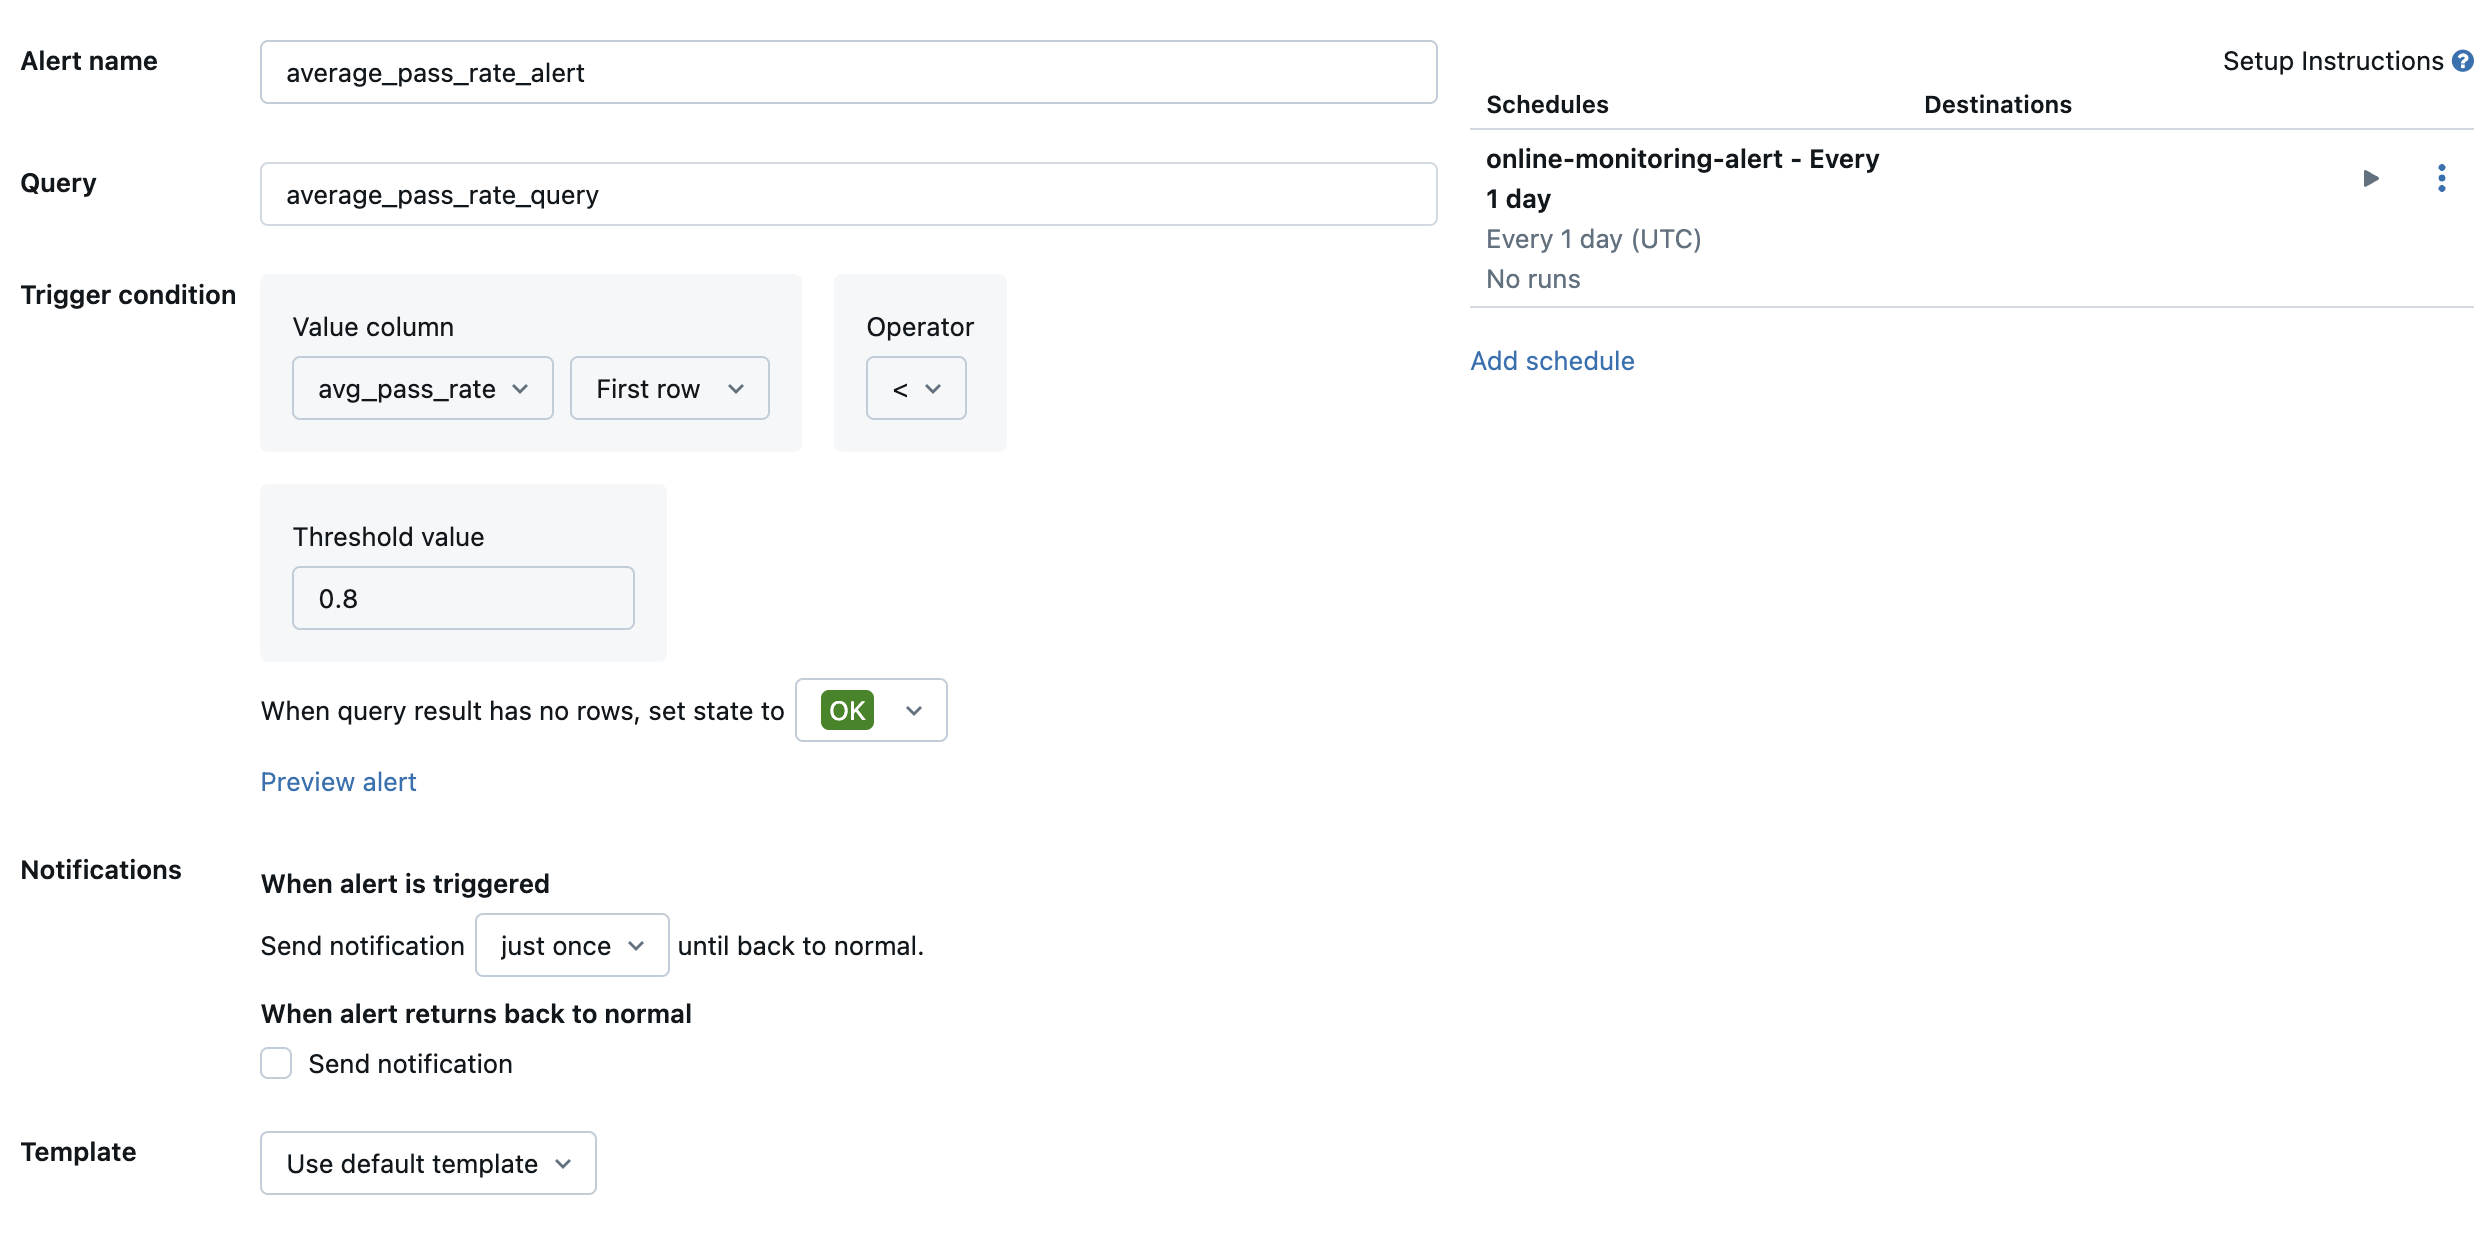Click Preview alert link
2492x1234 pixels.
[x=337, y=781]
